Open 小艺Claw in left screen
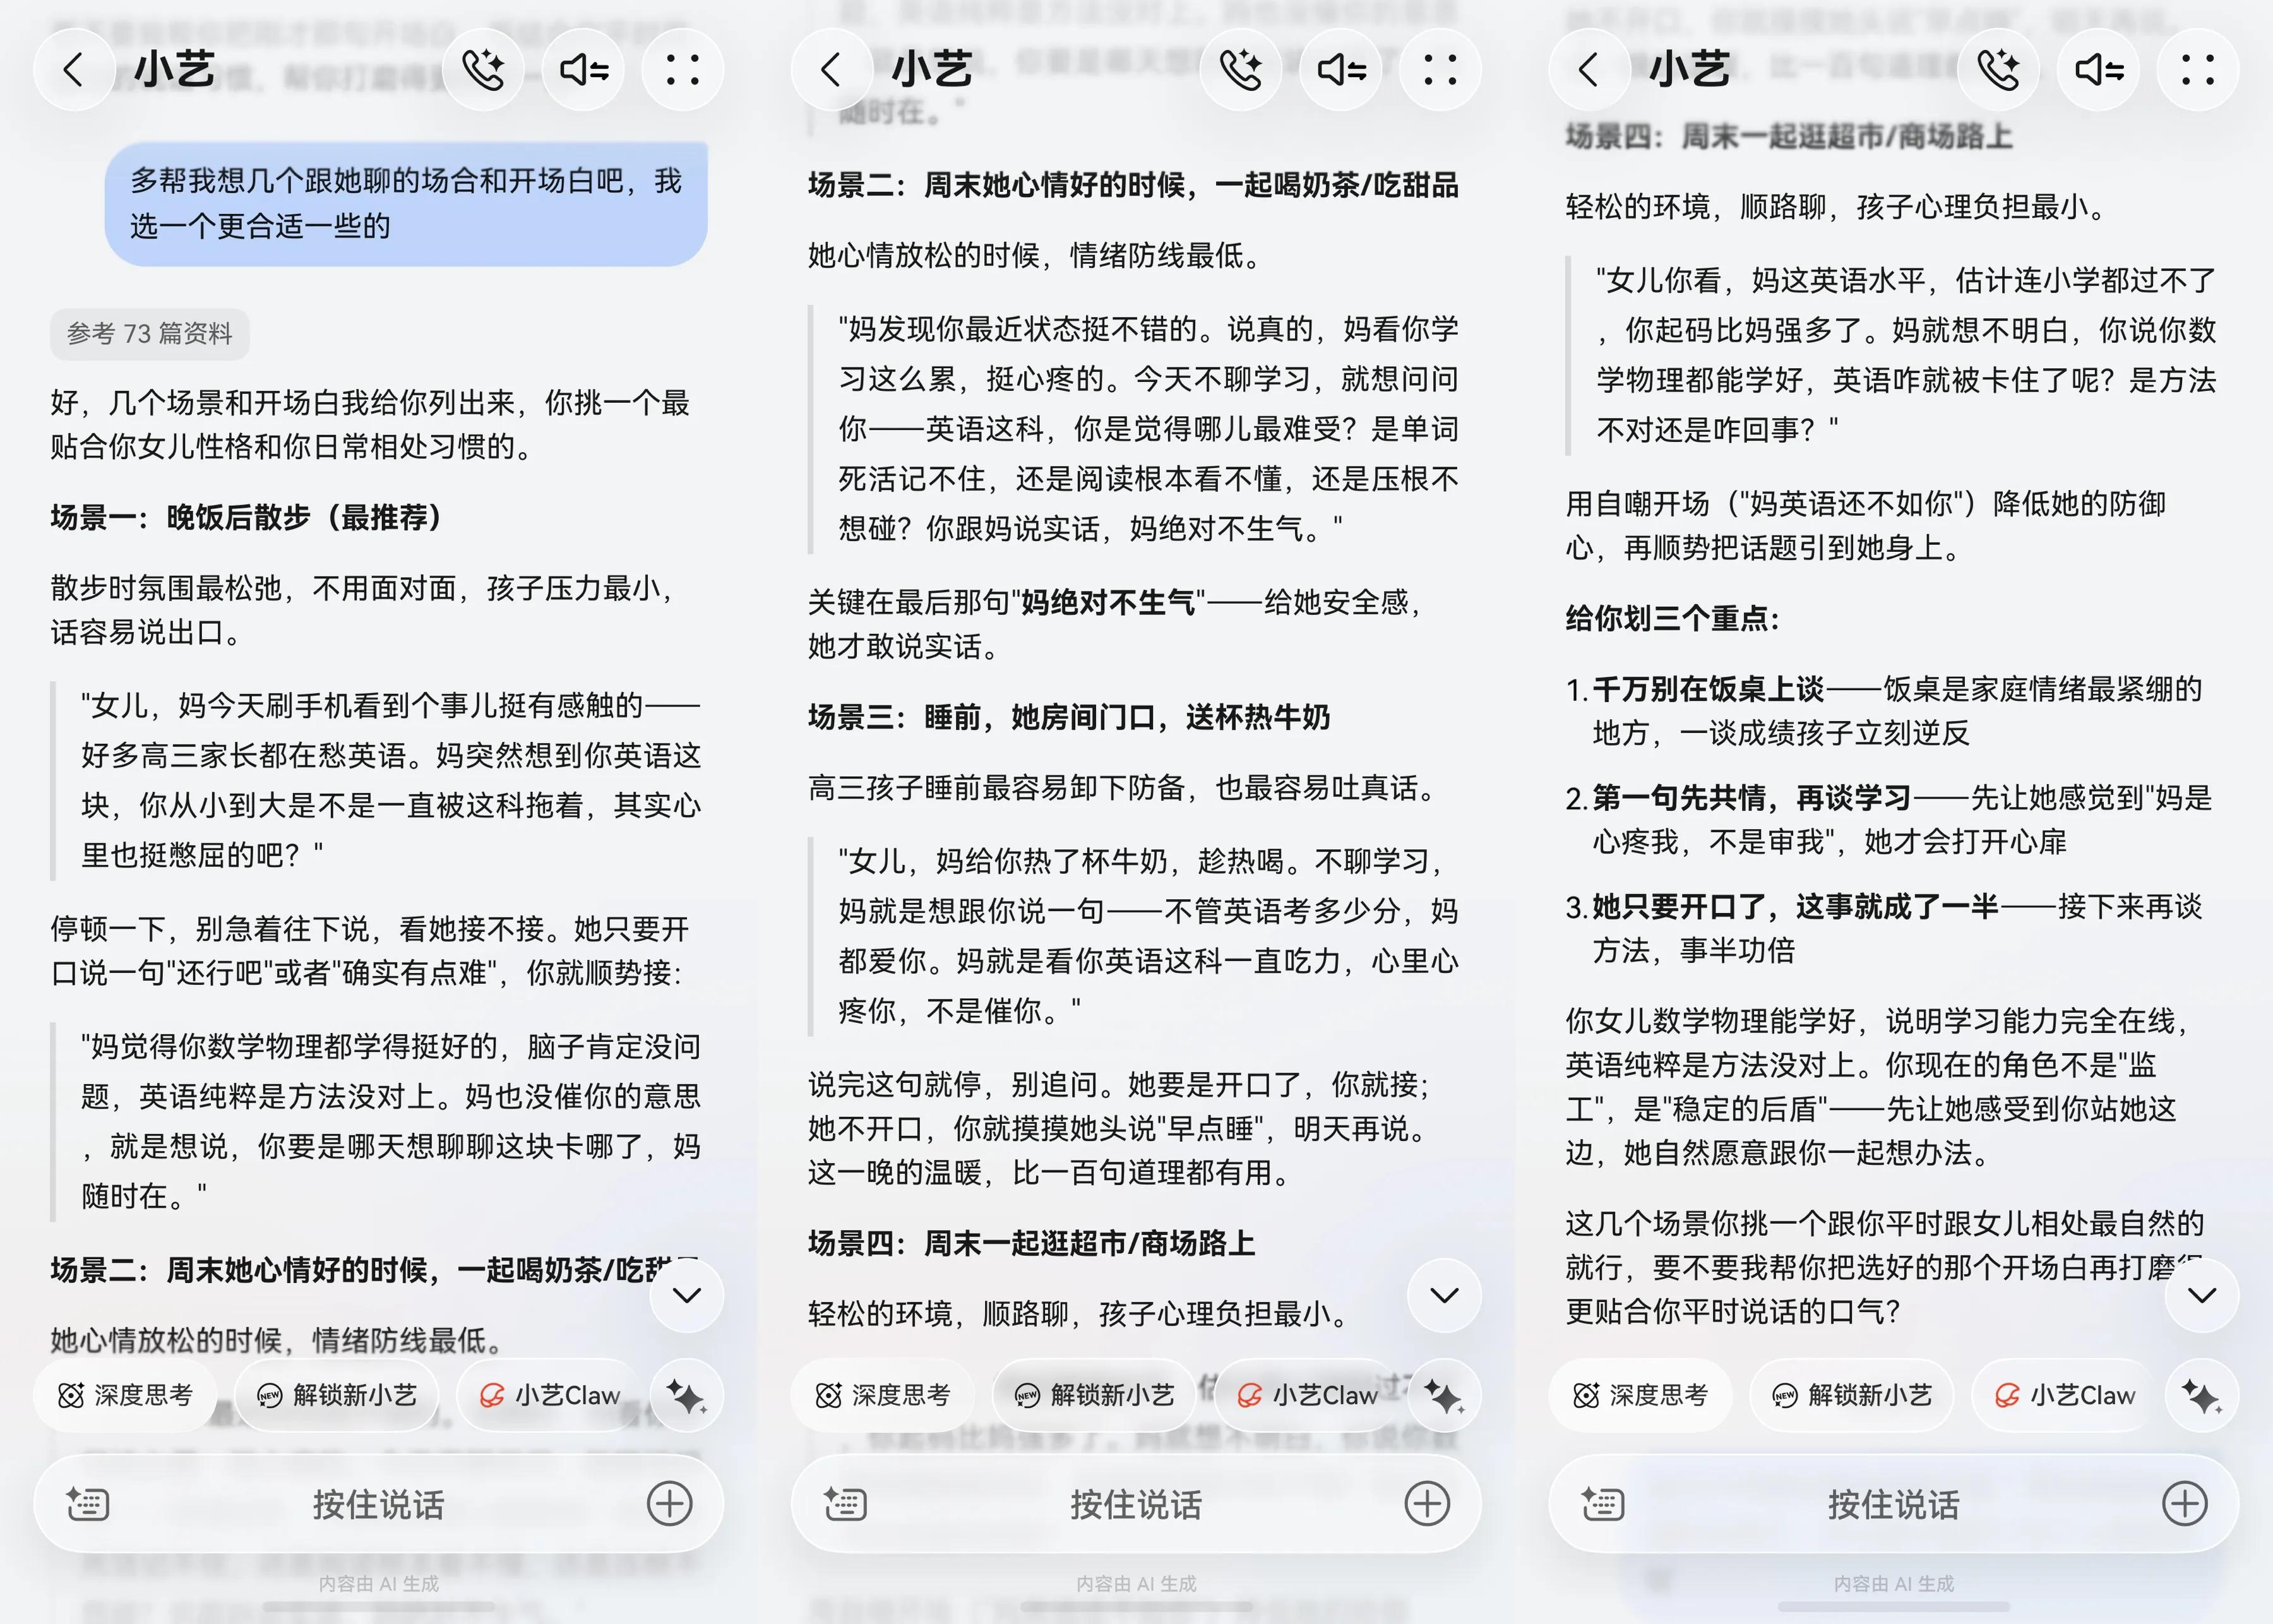Viewport: 2273px width, 1624px height. pyautogui.click(x=550, y=1395)
